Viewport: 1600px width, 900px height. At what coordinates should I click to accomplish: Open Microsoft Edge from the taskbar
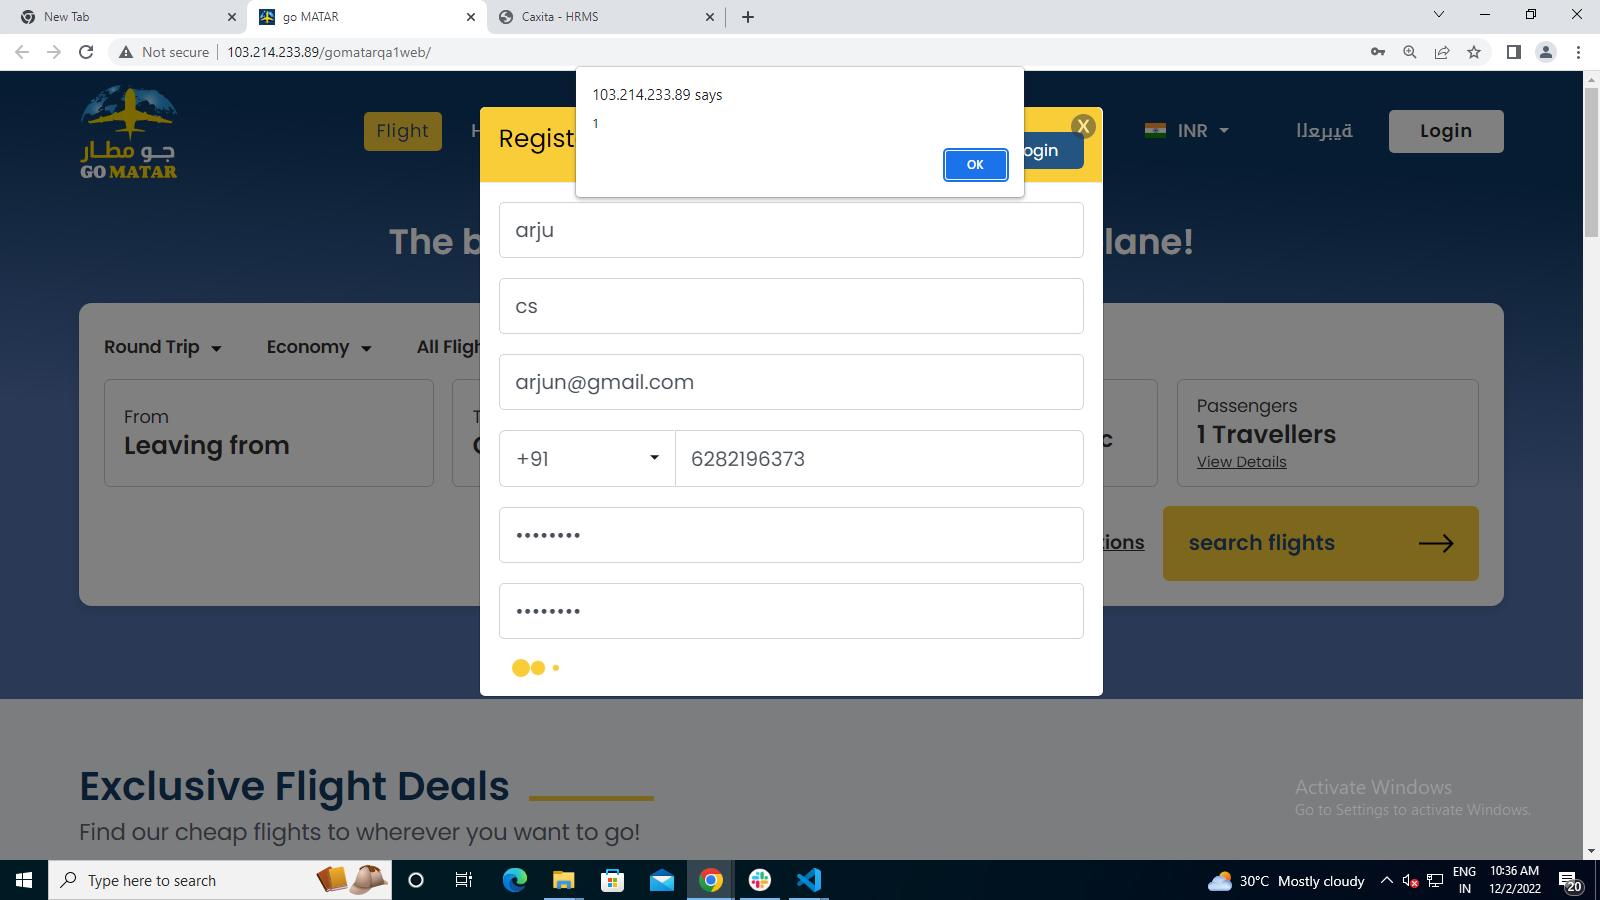[x=514, y=880]
